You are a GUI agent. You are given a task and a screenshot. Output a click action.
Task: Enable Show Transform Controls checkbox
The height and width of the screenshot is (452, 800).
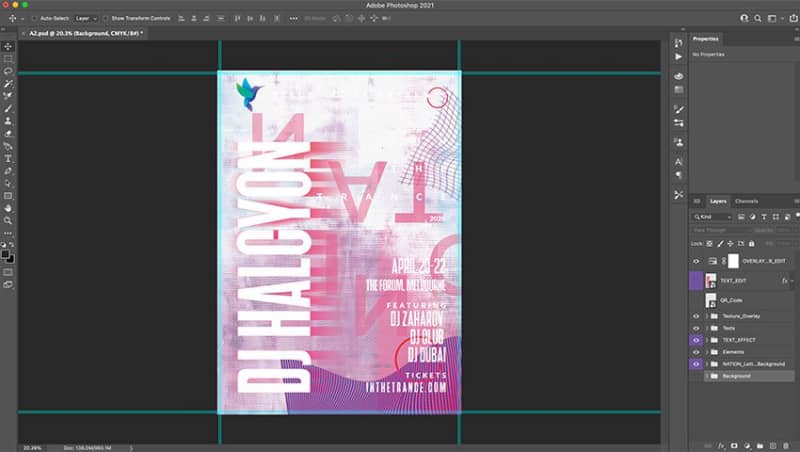106,18
